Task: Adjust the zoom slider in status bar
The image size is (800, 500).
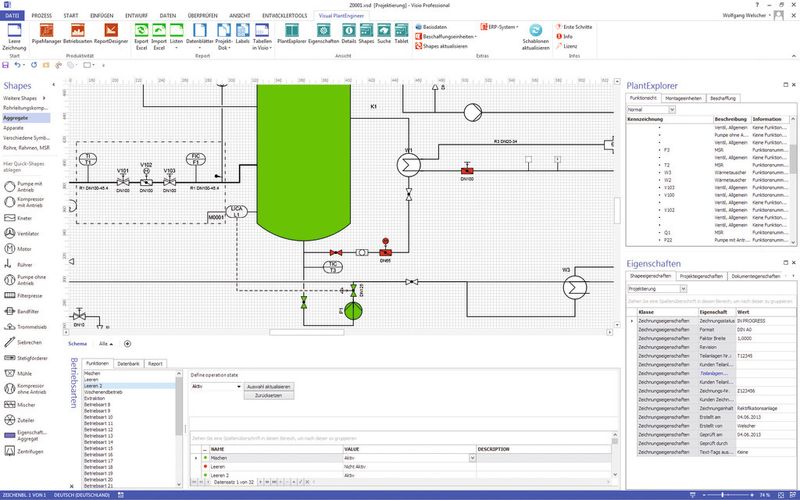Action: [x=722, y=495]
